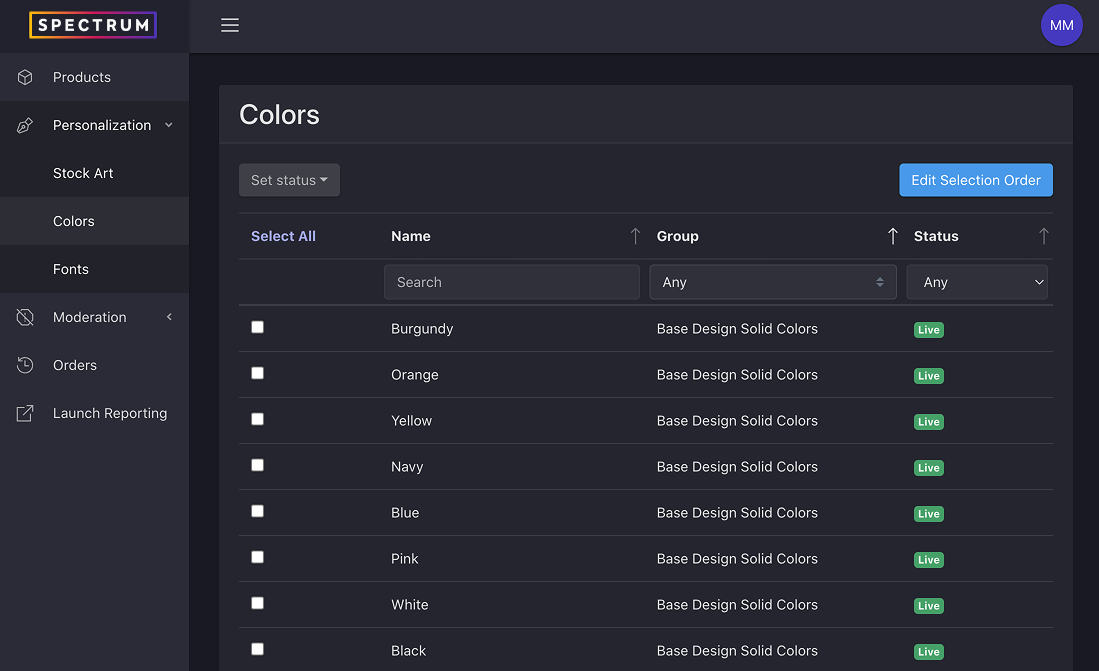Click the Moderation shield icon
This screenshot has width=1099, height=671.
coord(25,318)
